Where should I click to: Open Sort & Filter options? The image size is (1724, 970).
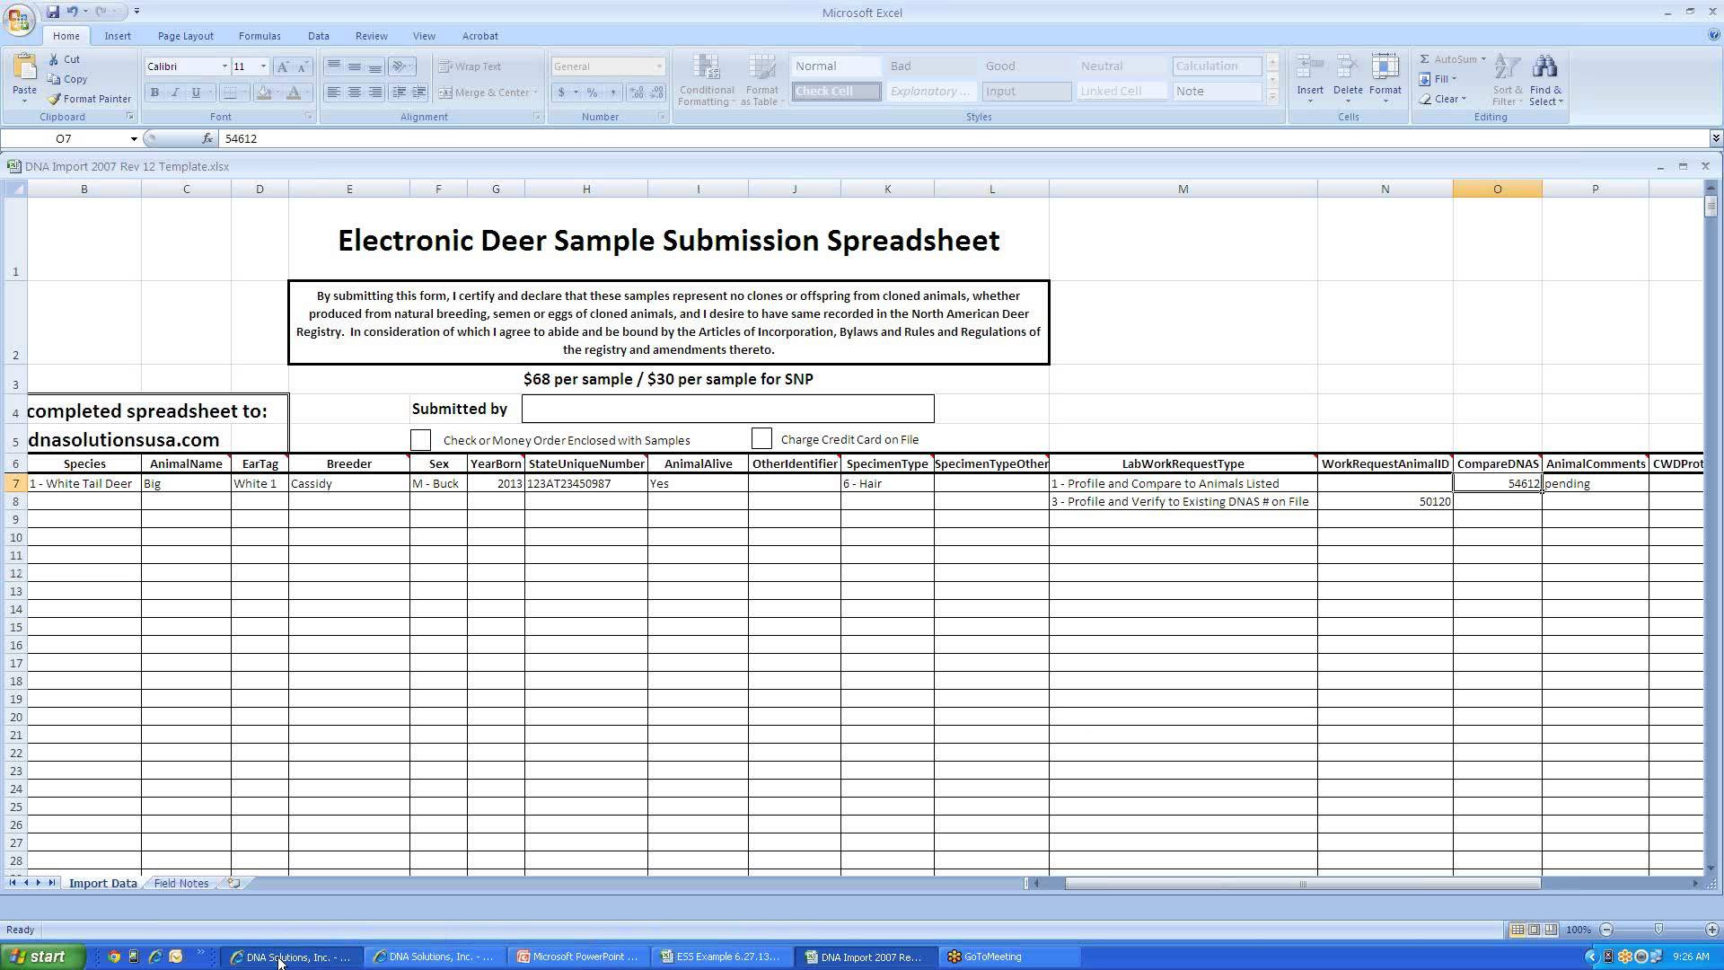point(1507,80)
